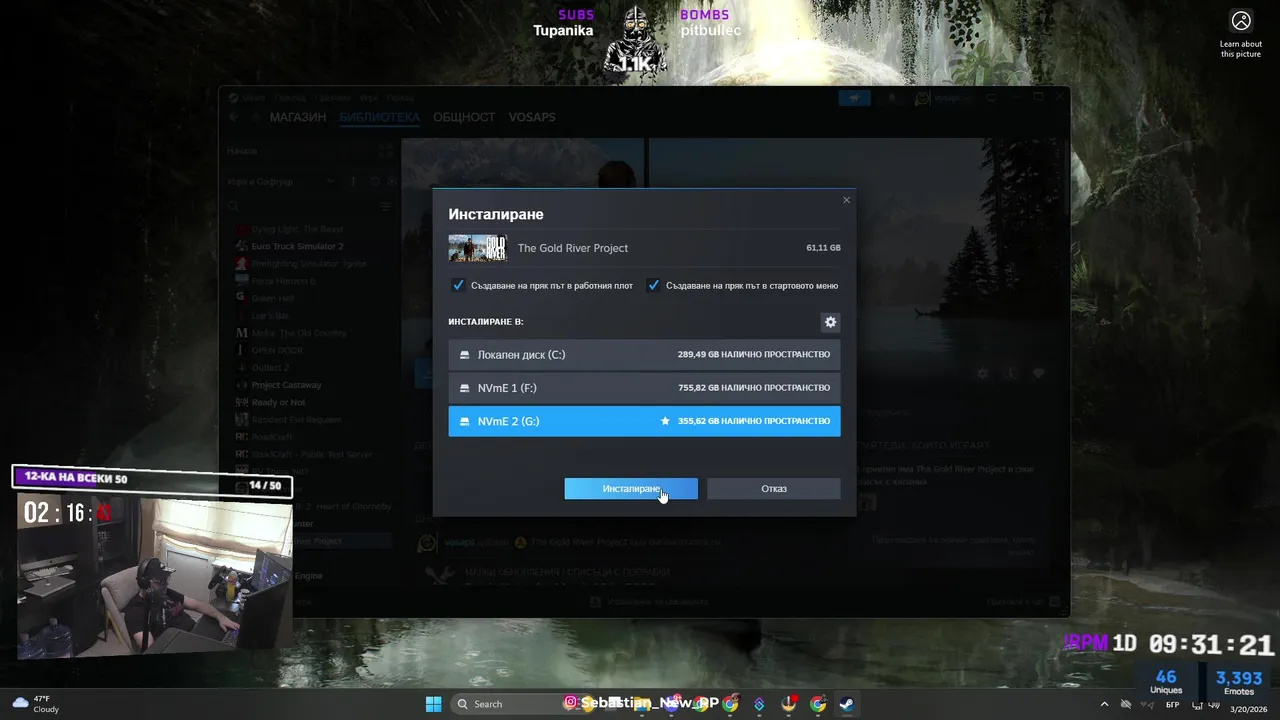Open weather widget showing 47°F Cloudy
Screen dimensions: 1280x720
(x=35, y=704)
